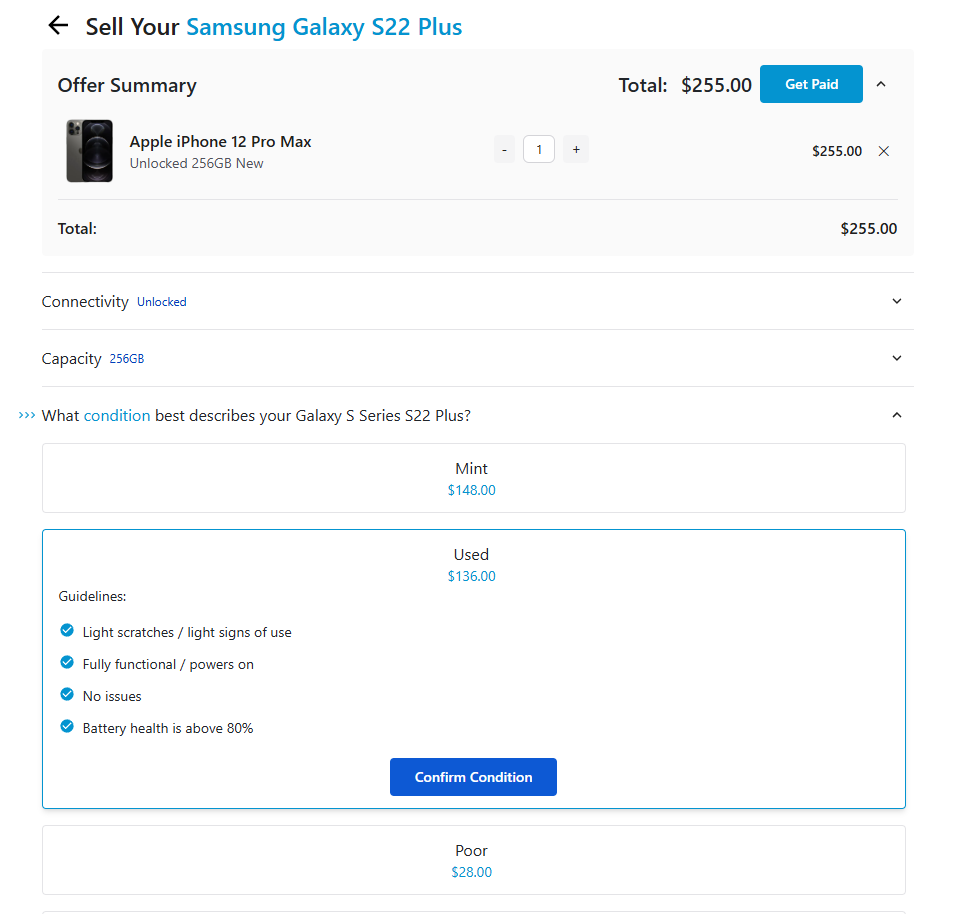This screenshot has height=914, width=964.
Task: Click the Confirm Condition button
Action: click(x=473, y=777)
